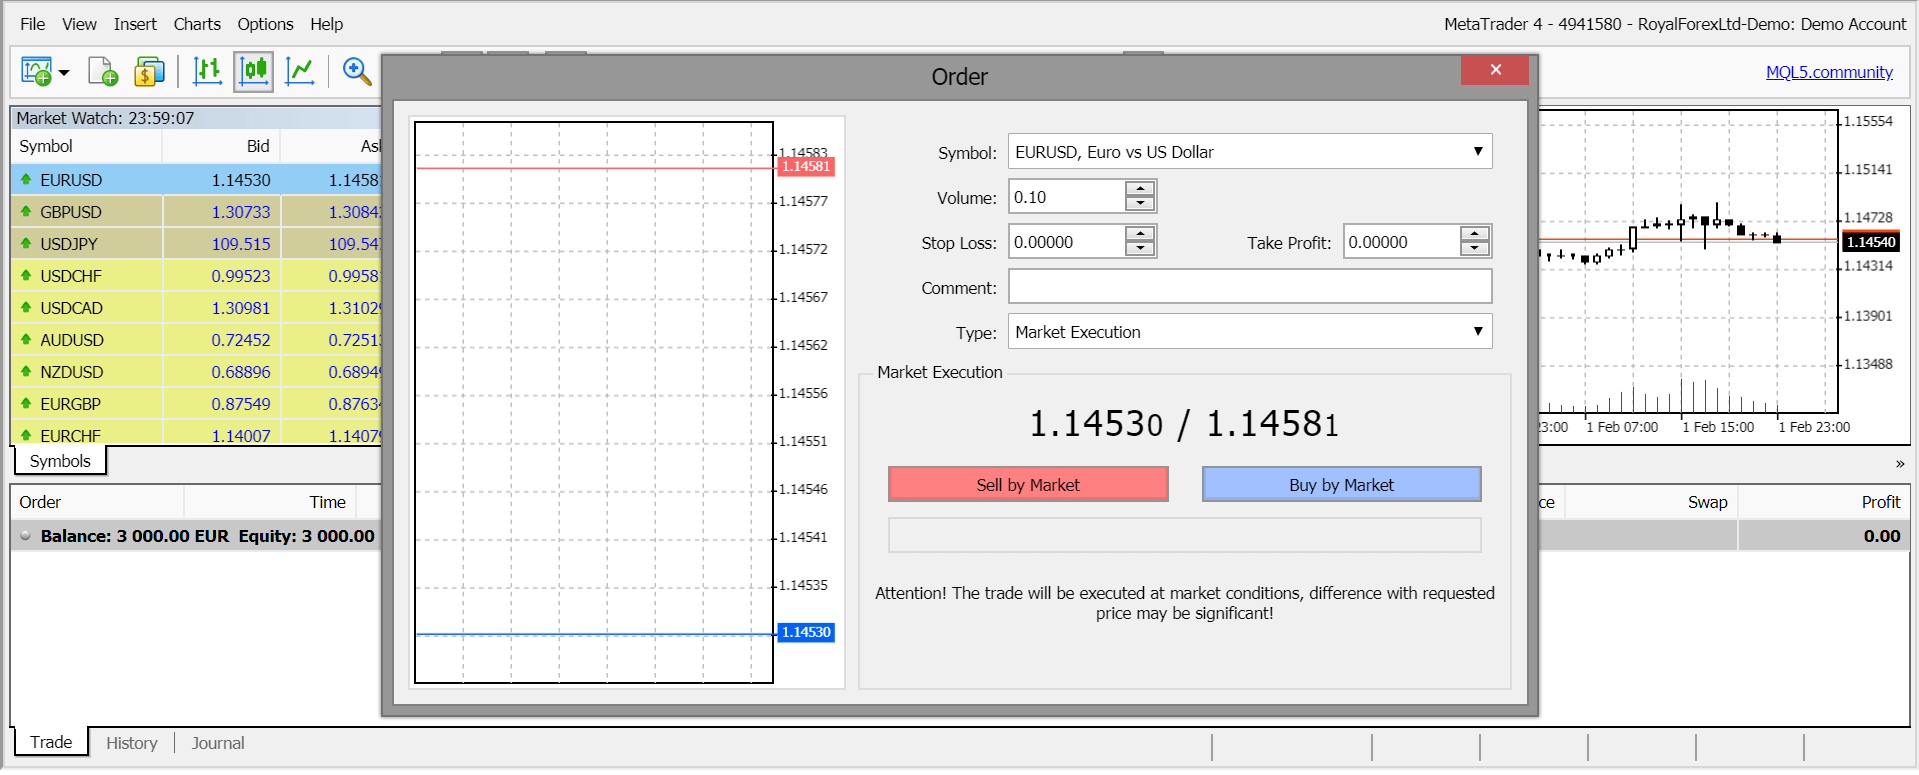Viewport: 1919px width, 775px height.
Task: Select USDCHF row in Market Watch
Action: [196, 276]
